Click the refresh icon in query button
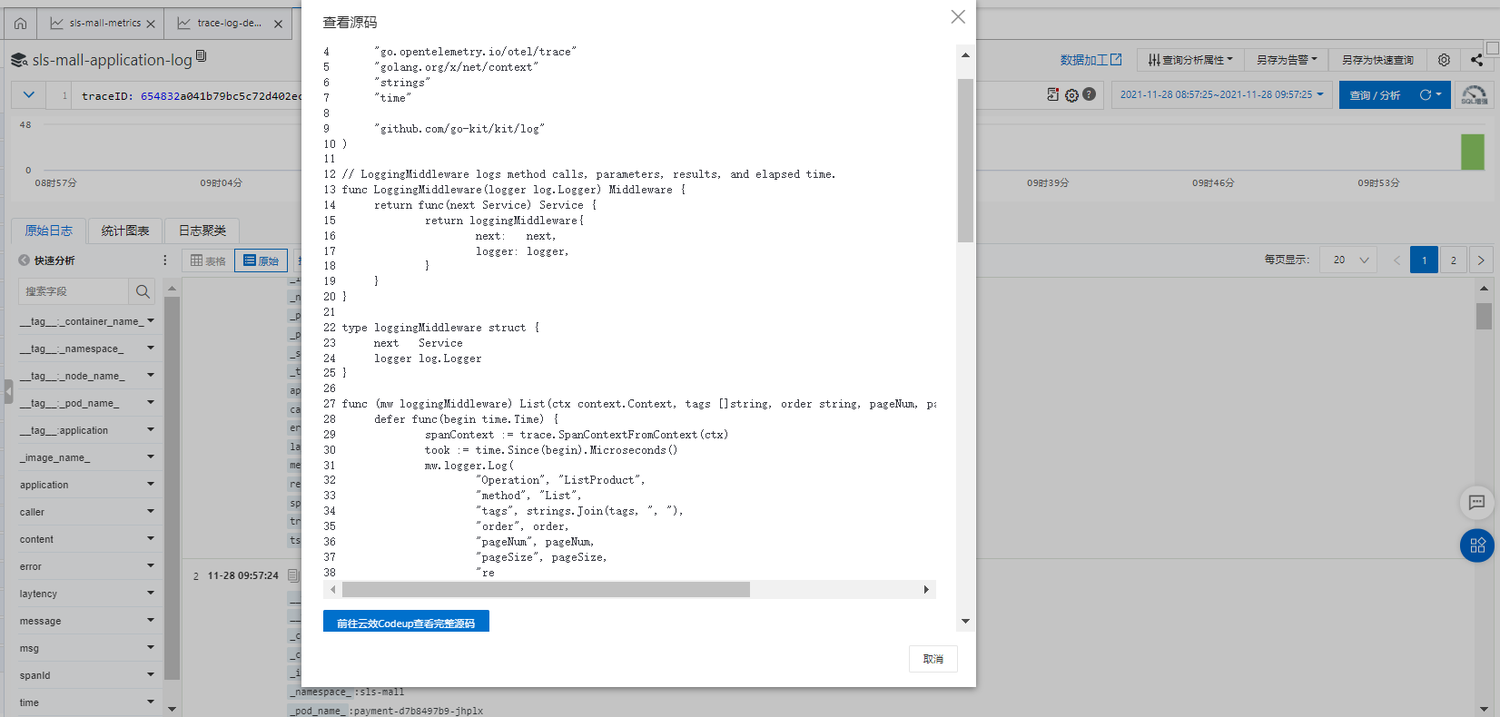The image size is (1500, 717). pyautogui.click(x=1426, y=95)
